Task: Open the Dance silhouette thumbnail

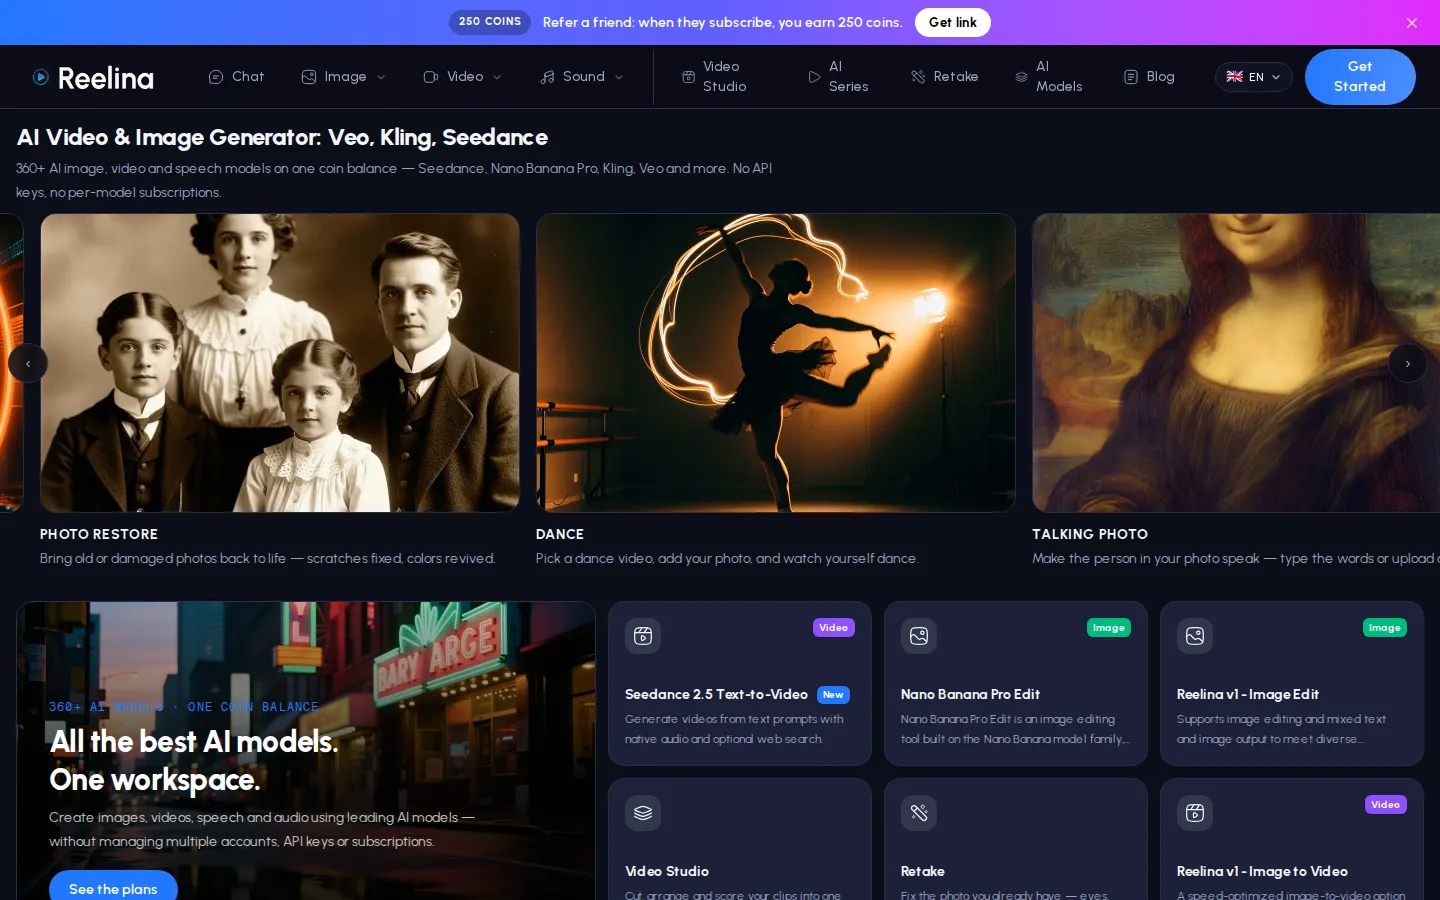Action: (x=776, y=363)
